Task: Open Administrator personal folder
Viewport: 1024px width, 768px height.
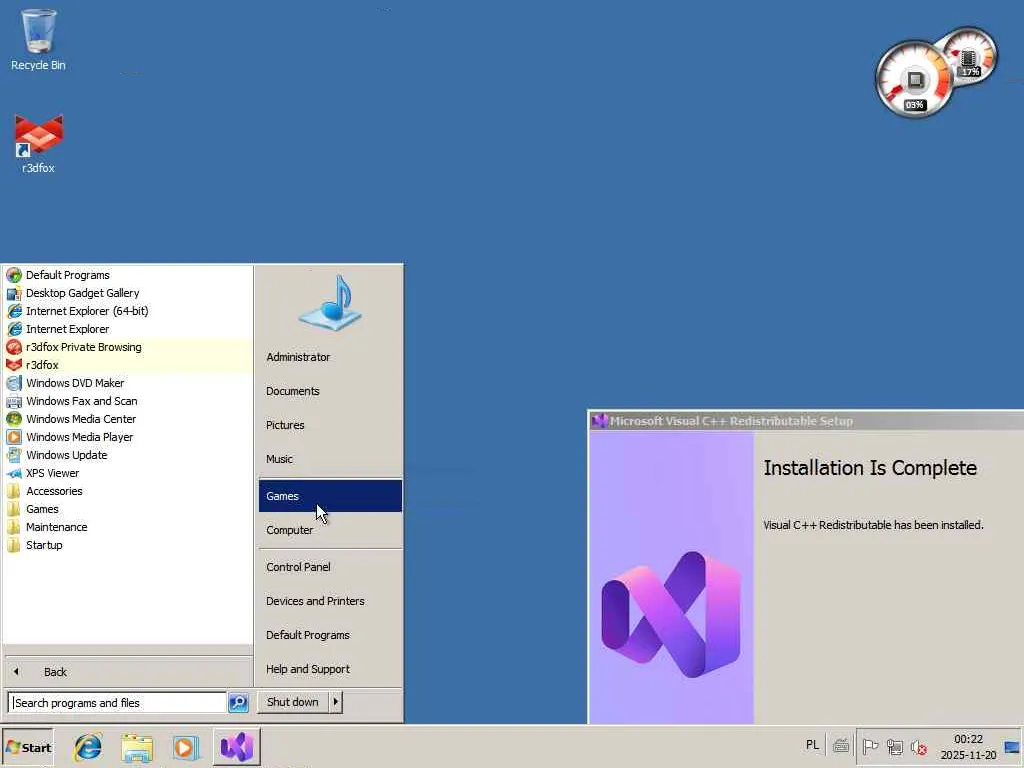Action: 330,357
